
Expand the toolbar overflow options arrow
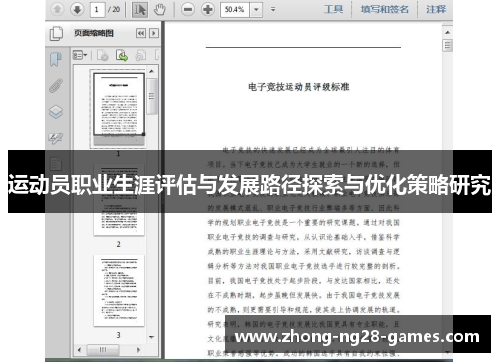click(x=273, y=9)
